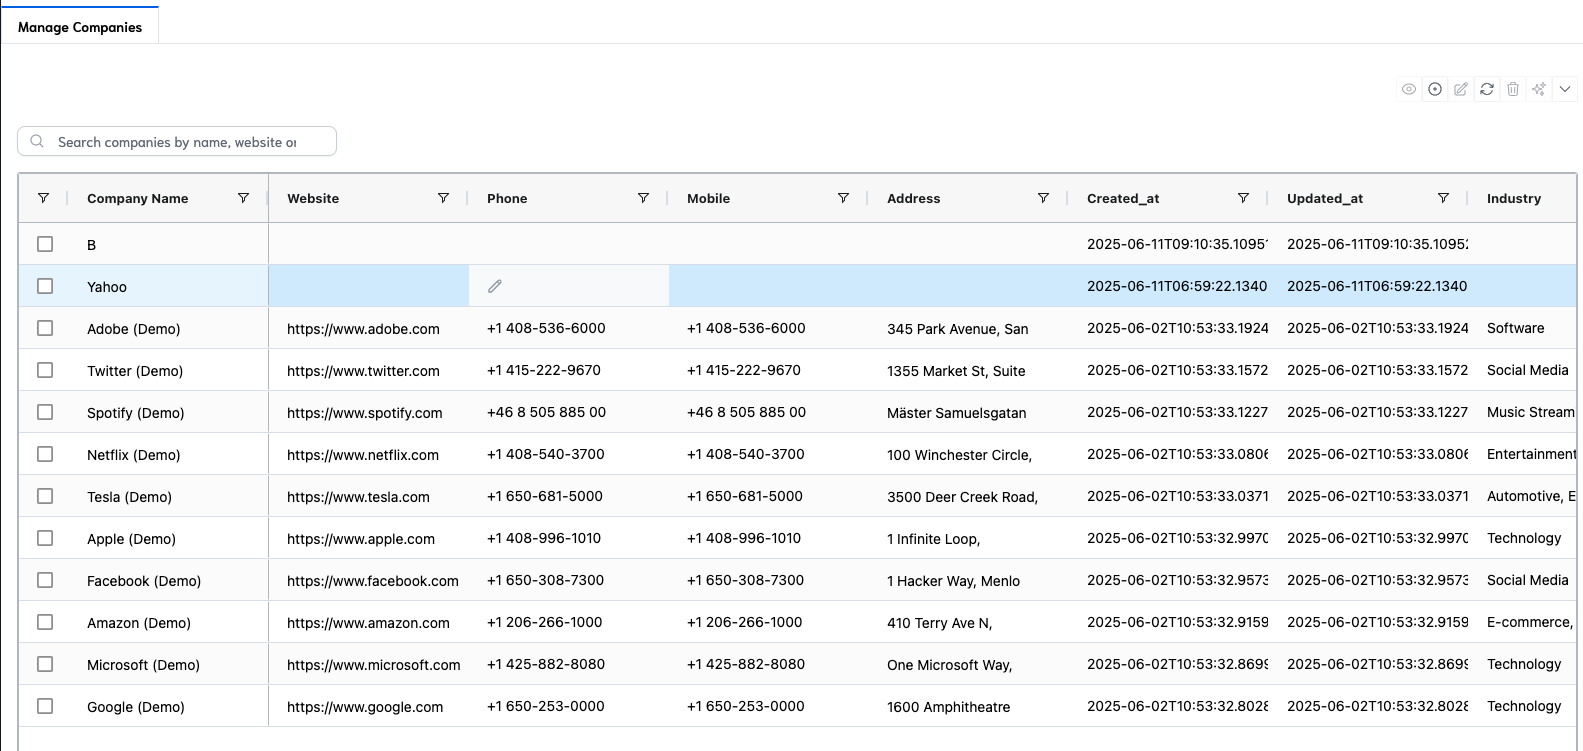Click pencil edit icon in Yahoo's Phone cell
Viewport: 1583px width, 751px height.
coord(495,286)
